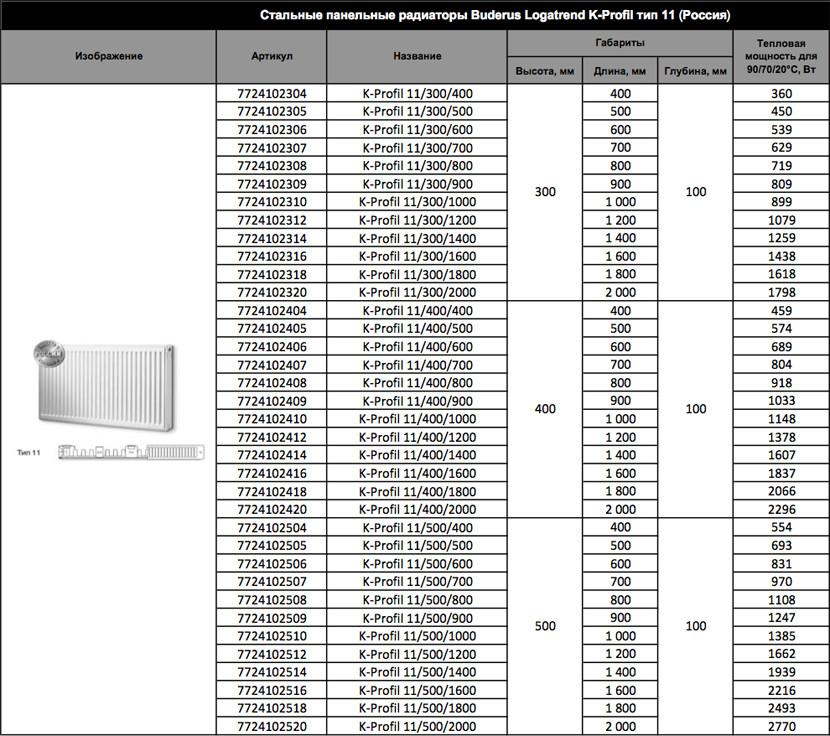Click the name K-Profil 11/300/1200
The height and width of the screenshot is (736, 830).
tap(417, 220)
